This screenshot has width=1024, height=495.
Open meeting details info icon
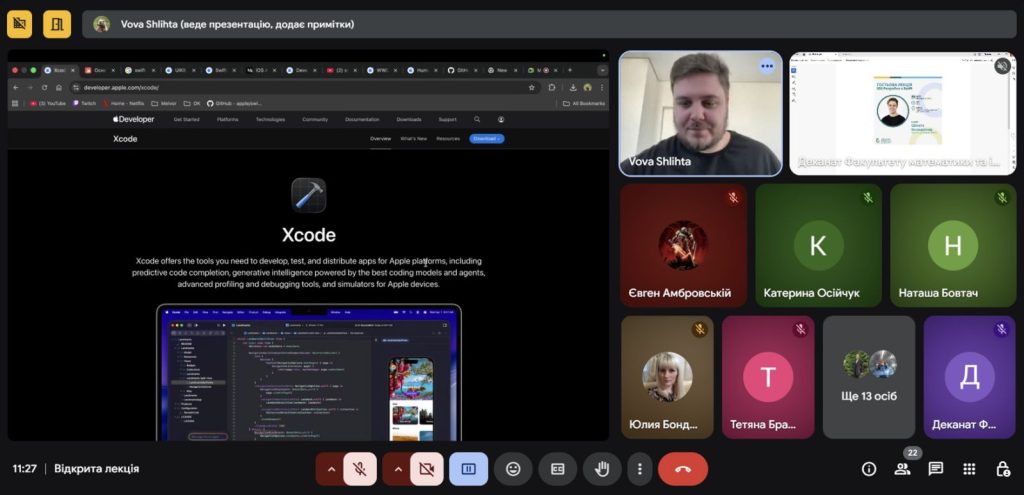pos(869,469)
